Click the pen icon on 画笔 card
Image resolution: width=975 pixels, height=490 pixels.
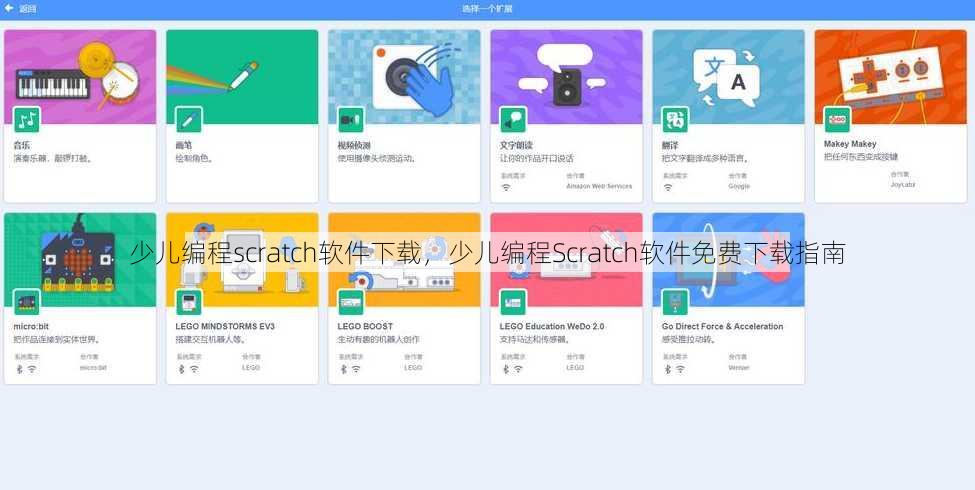point(188,119)
